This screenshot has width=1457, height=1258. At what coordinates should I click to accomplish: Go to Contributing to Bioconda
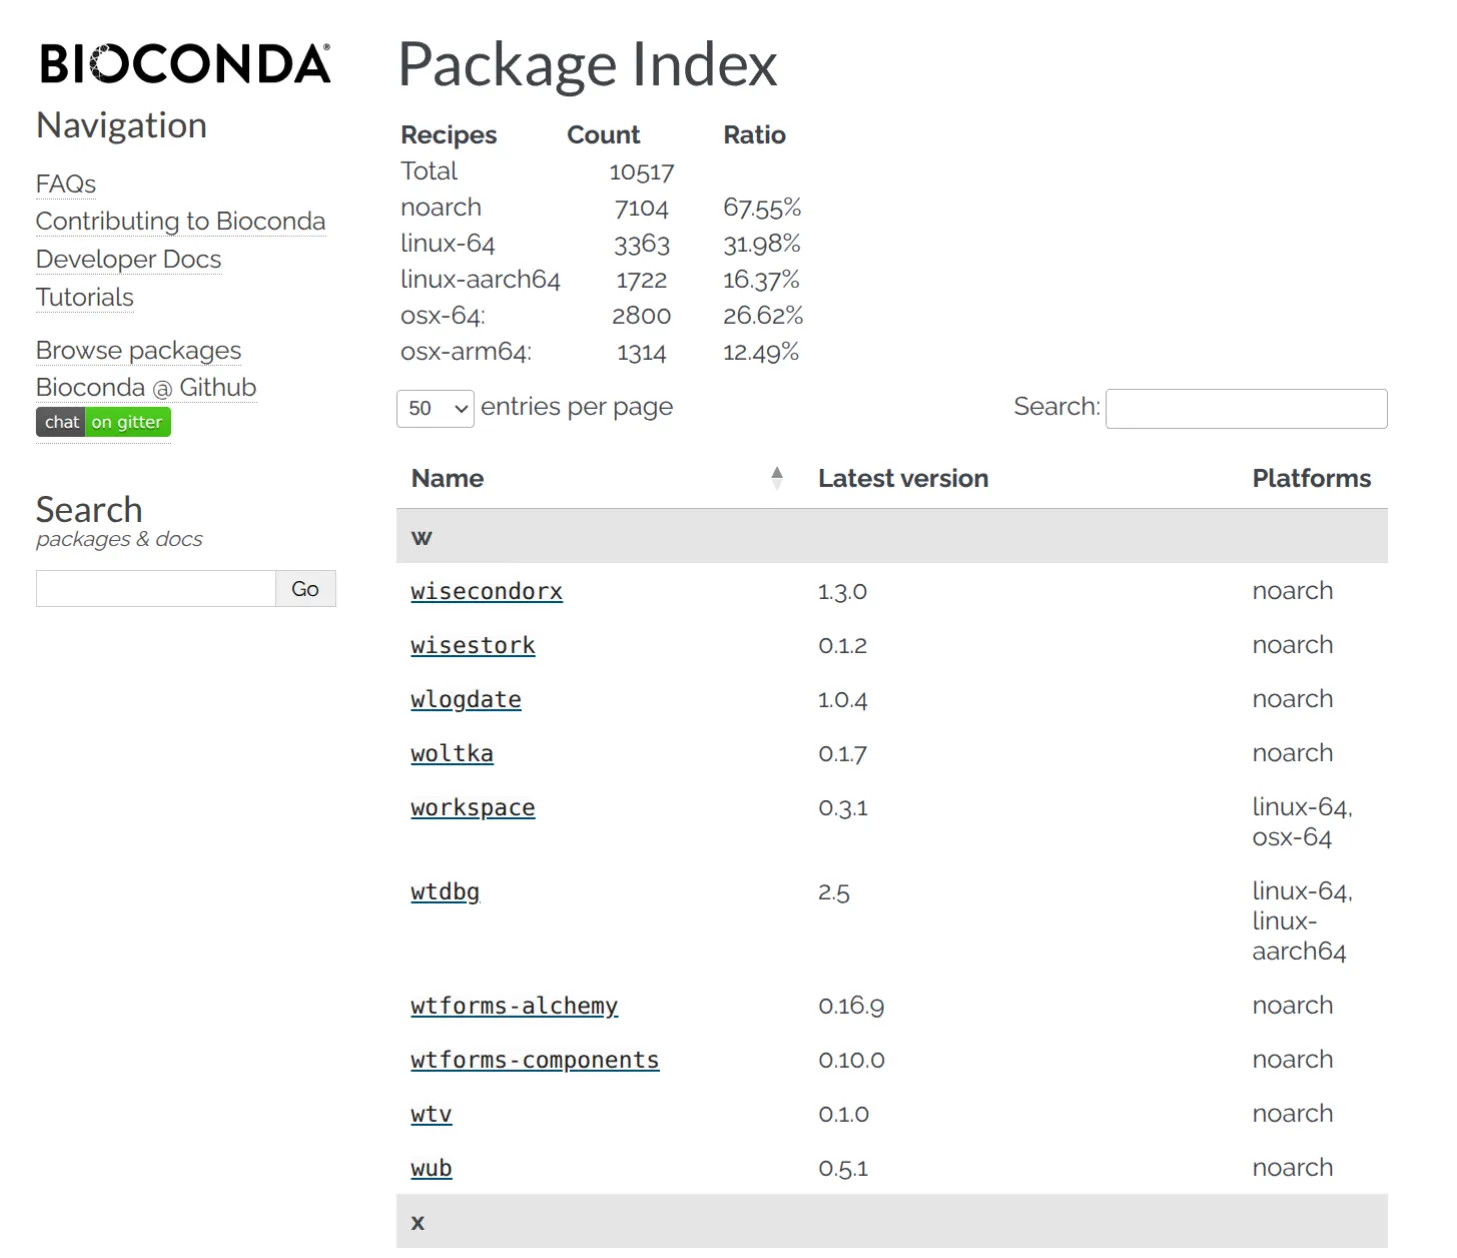181,221
